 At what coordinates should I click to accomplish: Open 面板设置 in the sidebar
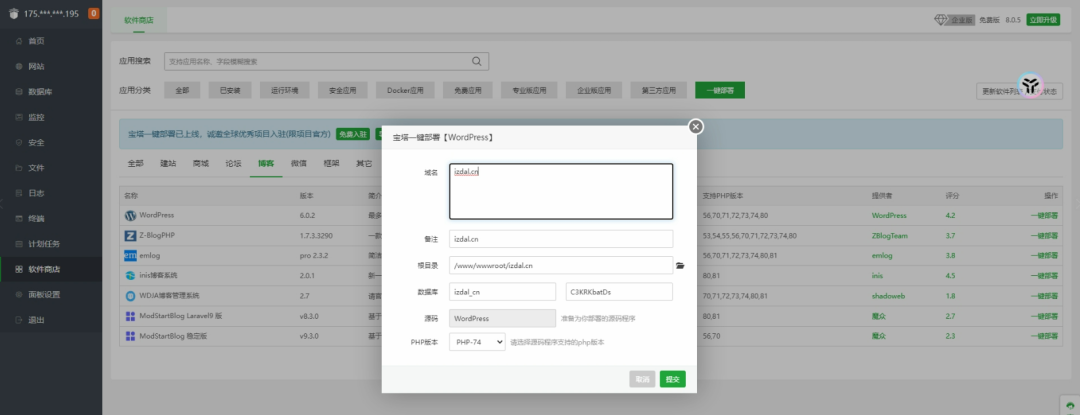click(44, 295)
